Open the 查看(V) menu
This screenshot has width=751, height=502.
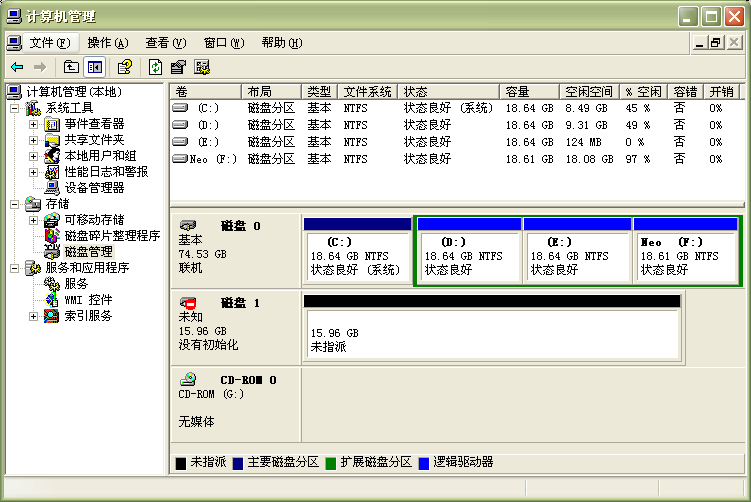tap(166, 43)
